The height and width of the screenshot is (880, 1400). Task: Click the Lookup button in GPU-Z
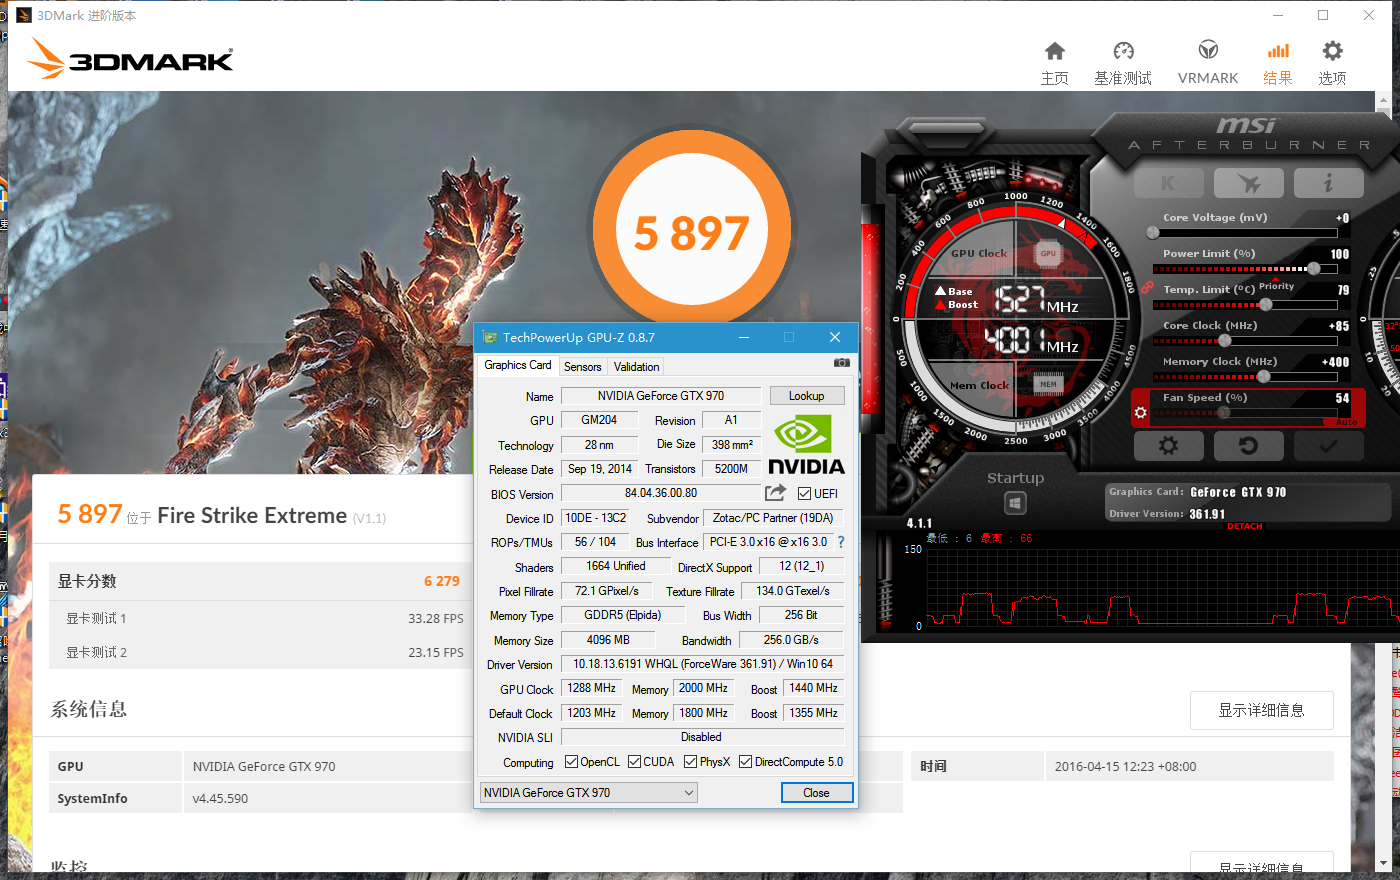click(x=807, y=396)
